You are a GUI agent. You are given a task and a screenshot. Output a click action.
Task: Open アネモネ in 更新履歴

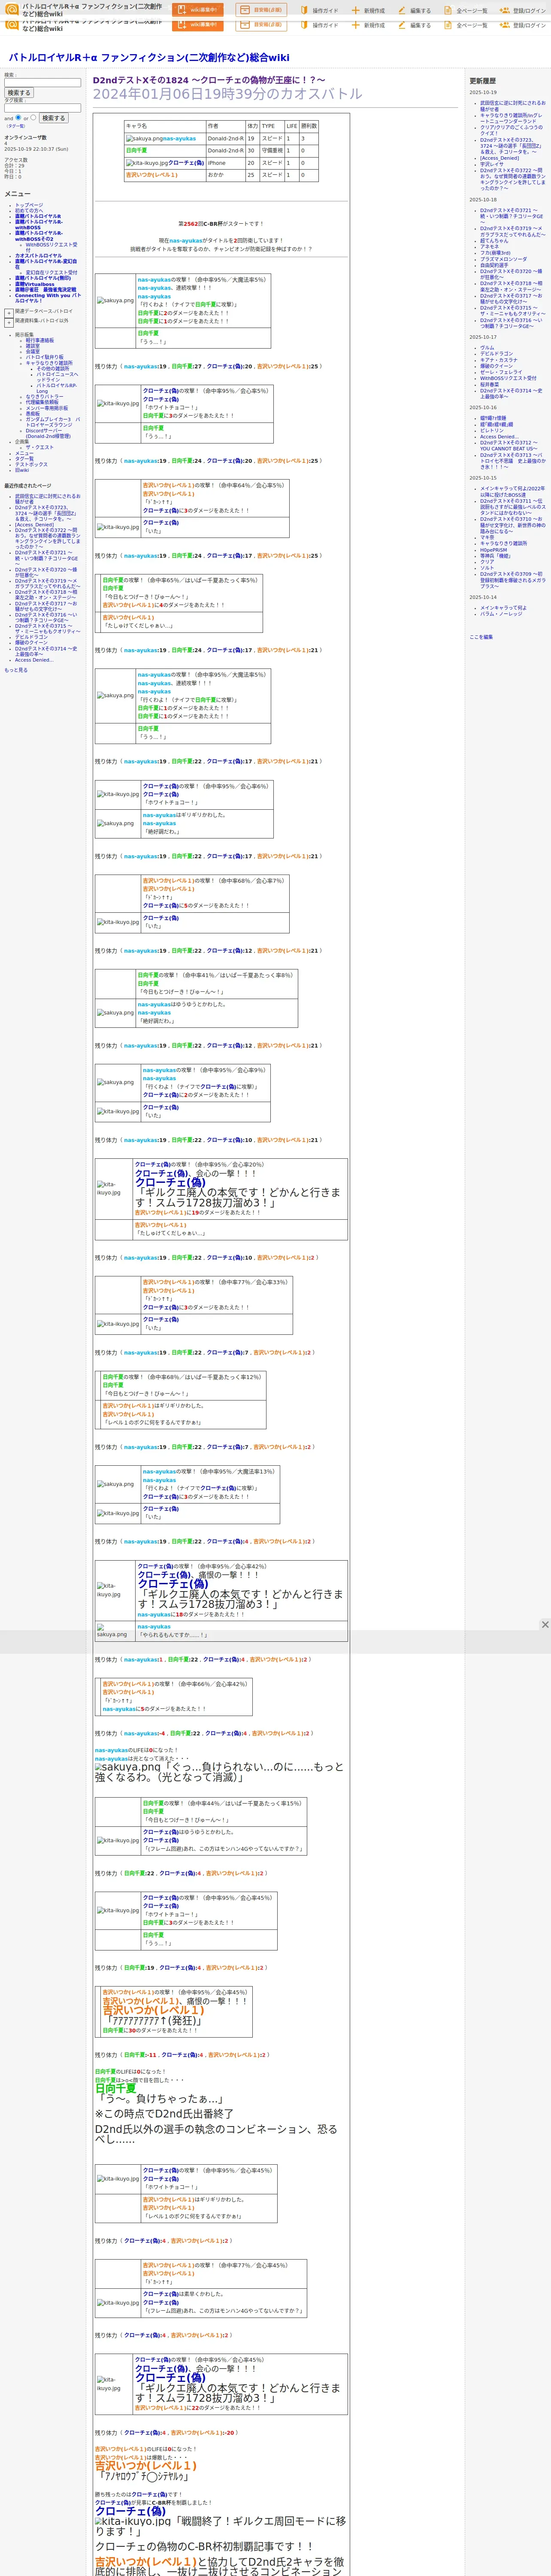[x=489, y=247]
